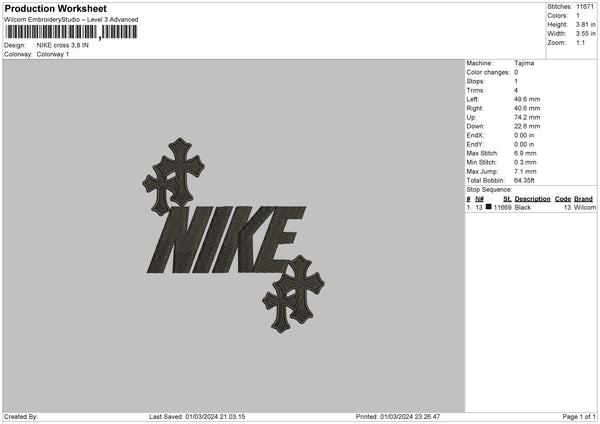Select the Black description in stop sequence
This screenshot has width=600, height=424.
coord(522,207)
